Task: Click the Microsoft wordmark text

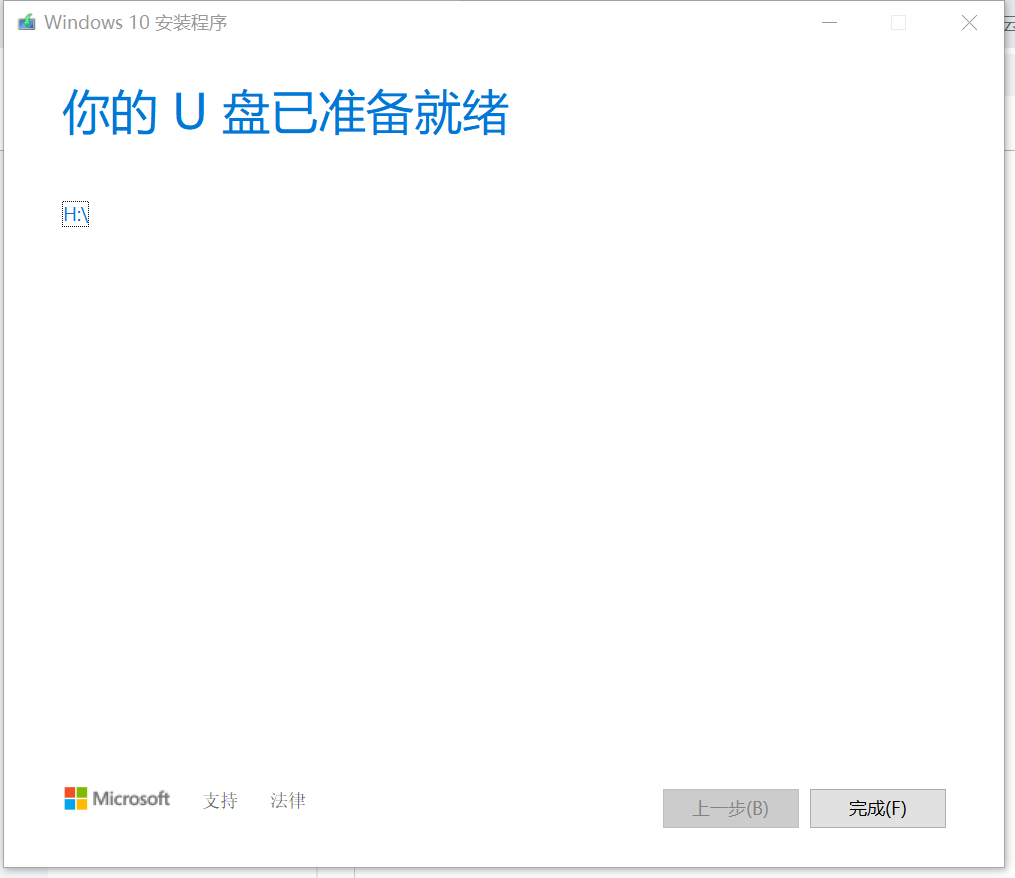Action: pyautogui.click(x=131, y=798)
